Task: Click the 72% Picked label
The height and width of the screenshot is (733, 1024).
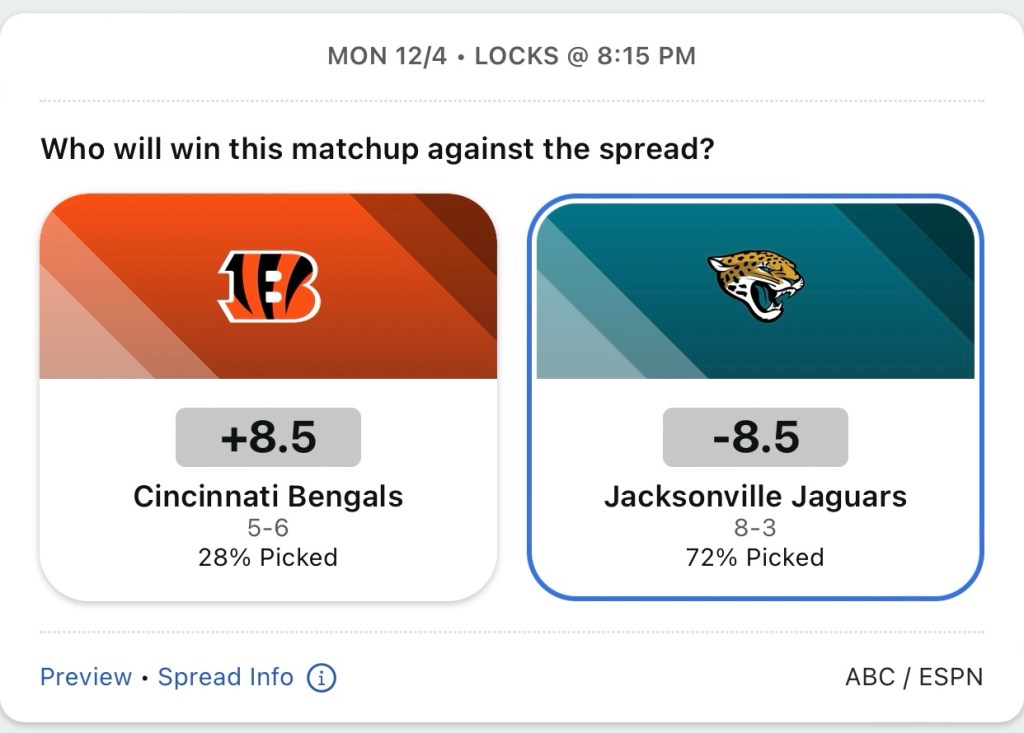Action: pyautogui.click(x=755, y=557)
